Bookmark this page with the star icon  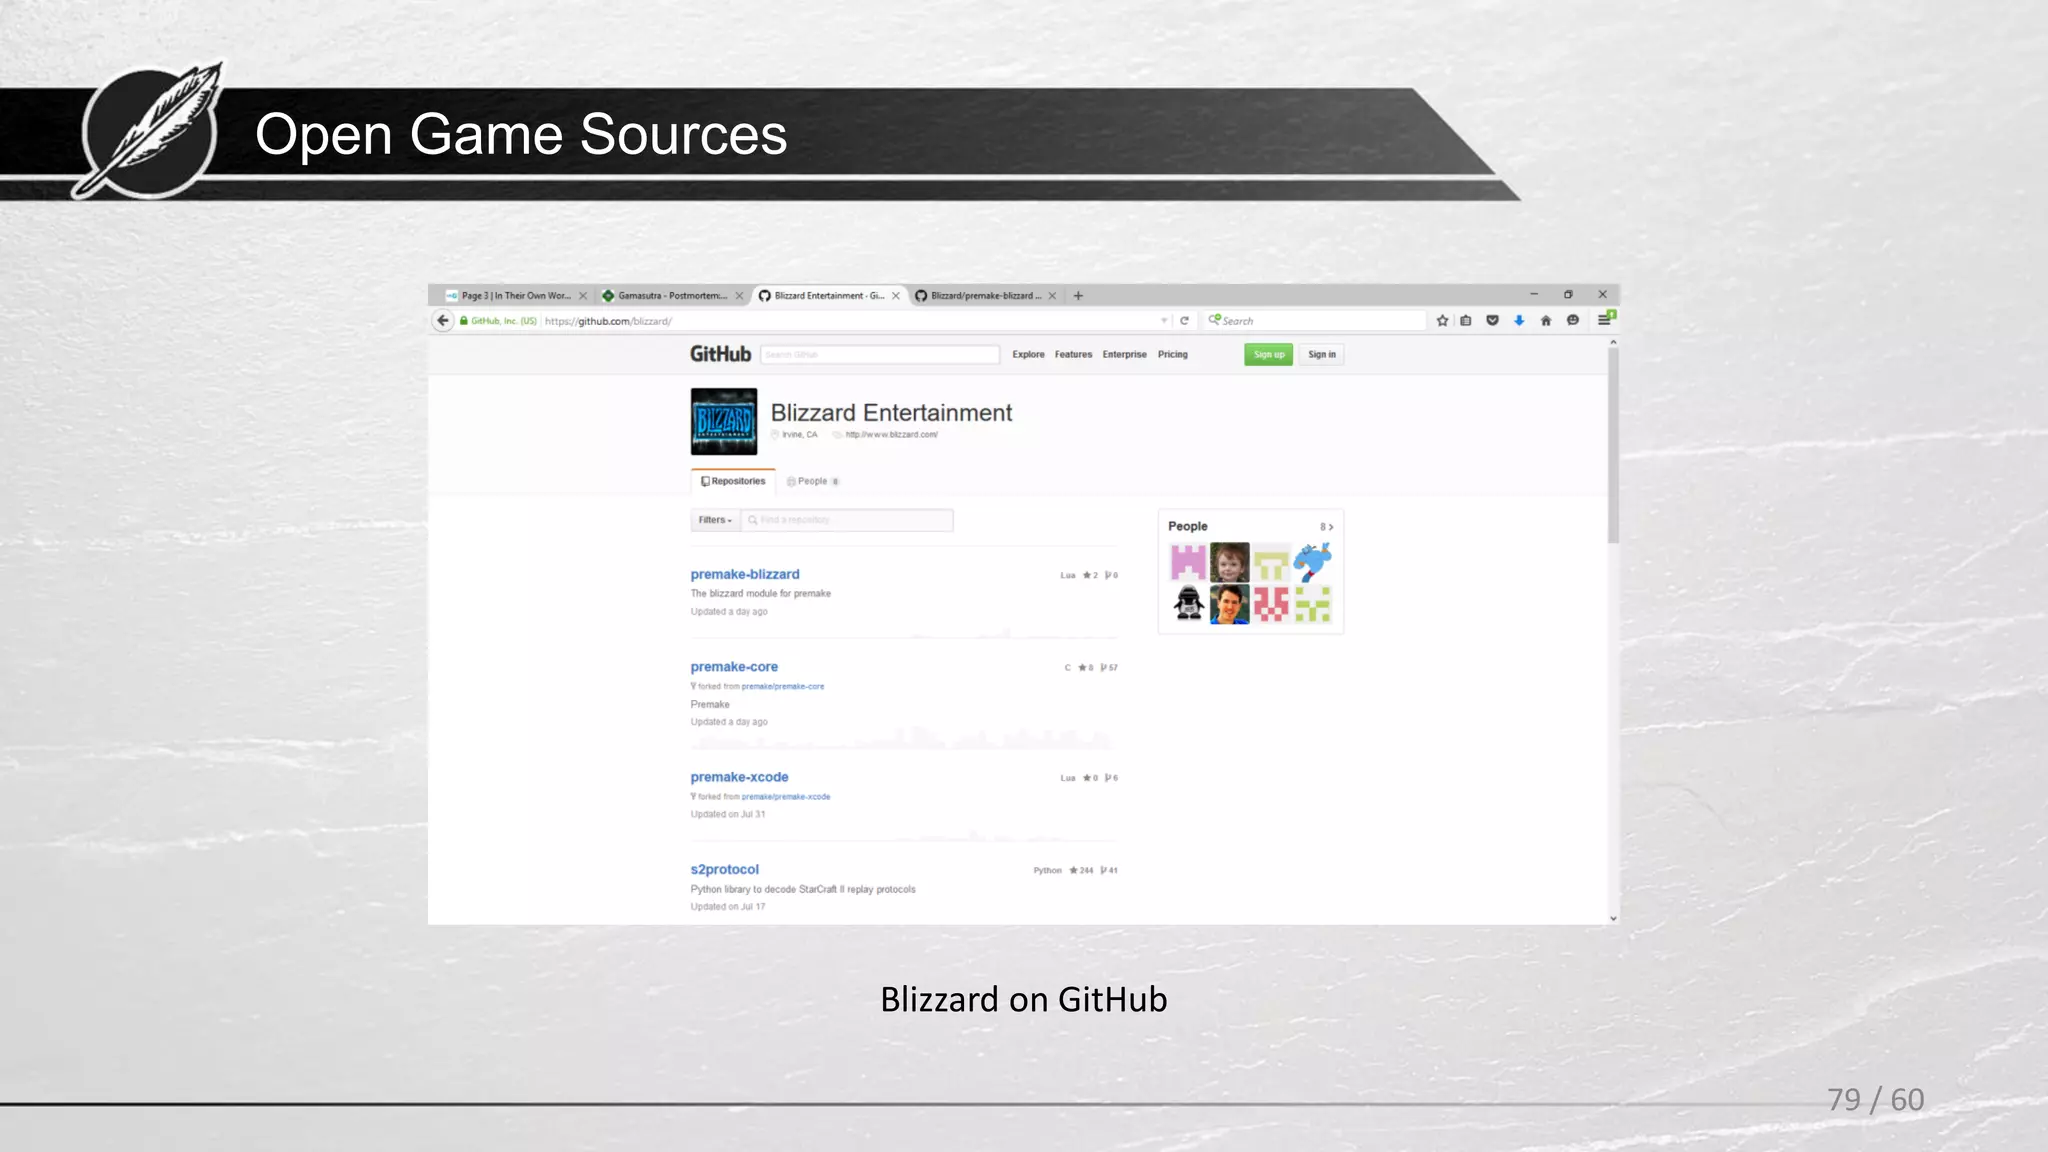click(1442, 320)
